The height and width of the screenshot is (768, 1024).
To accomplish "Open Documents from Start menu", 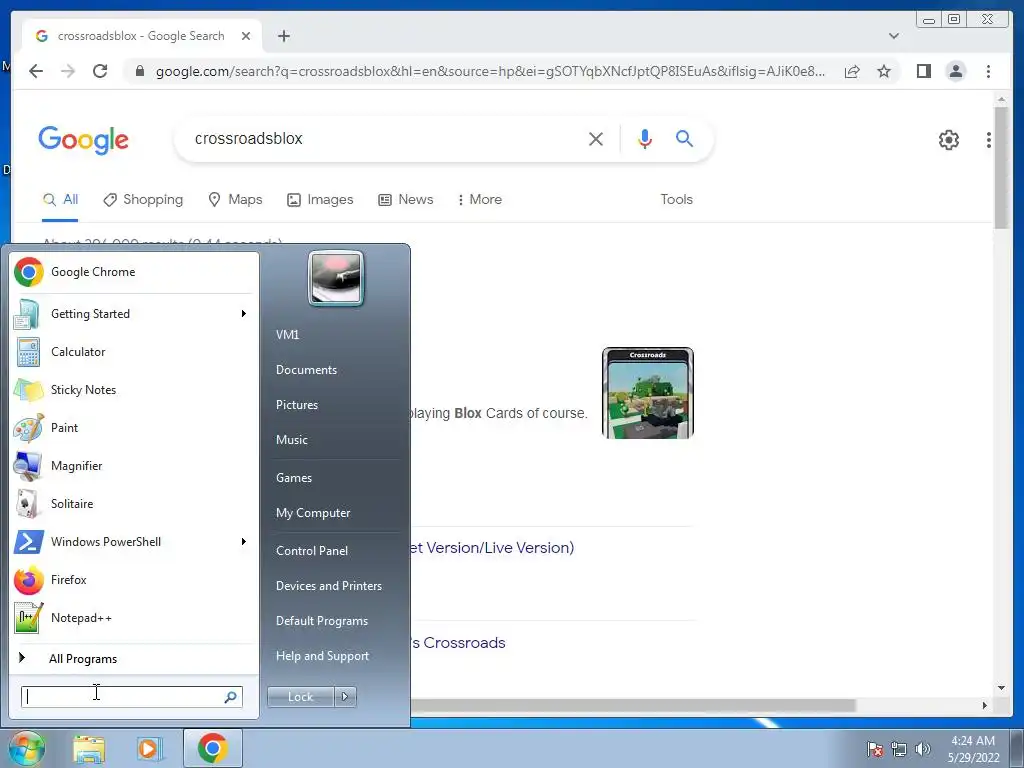I will (306, 370).
